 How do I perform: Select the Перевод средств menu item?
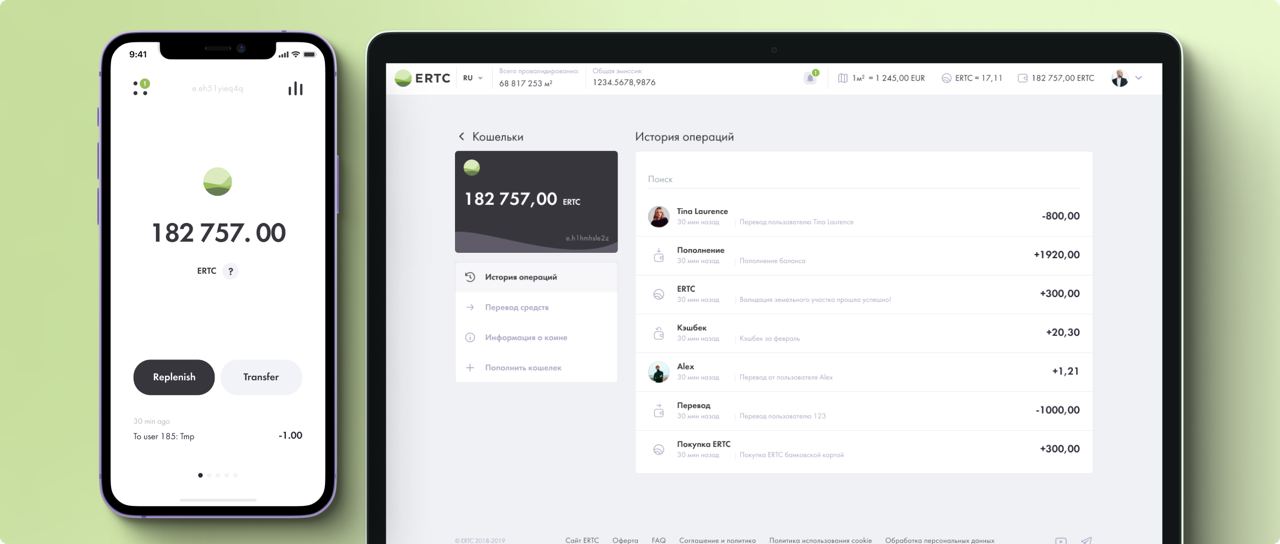coord(536,307)
